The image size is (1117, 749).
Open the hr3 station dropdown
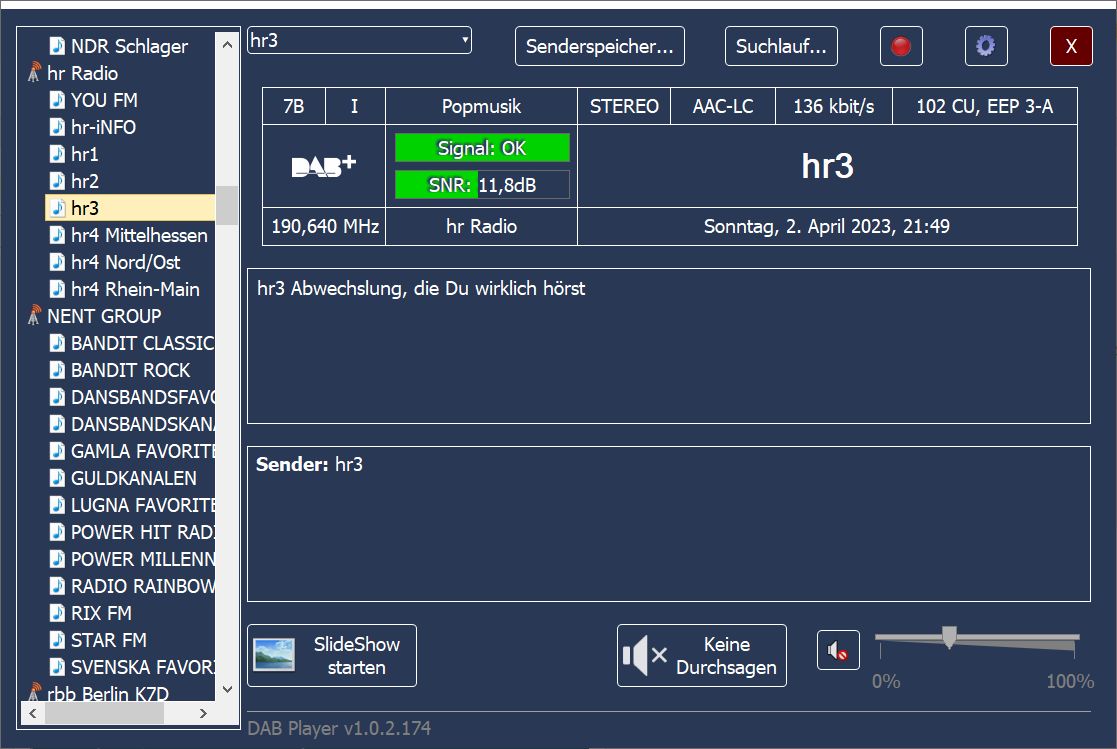(x=465, y=41)
